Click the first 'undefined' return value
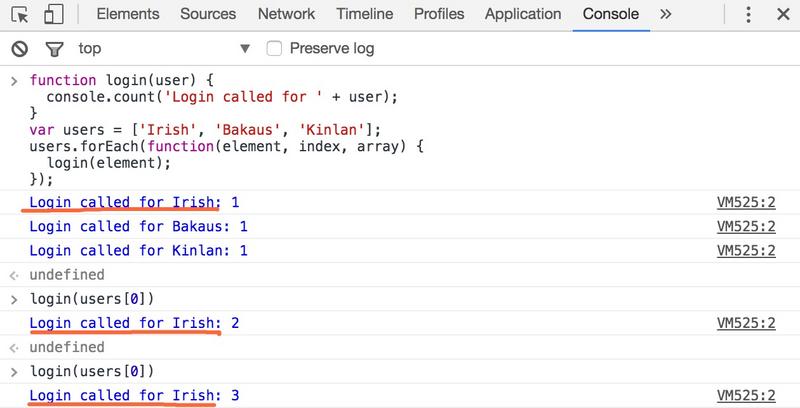Screen dimensions: 800x408 click(x=67, y=275)
